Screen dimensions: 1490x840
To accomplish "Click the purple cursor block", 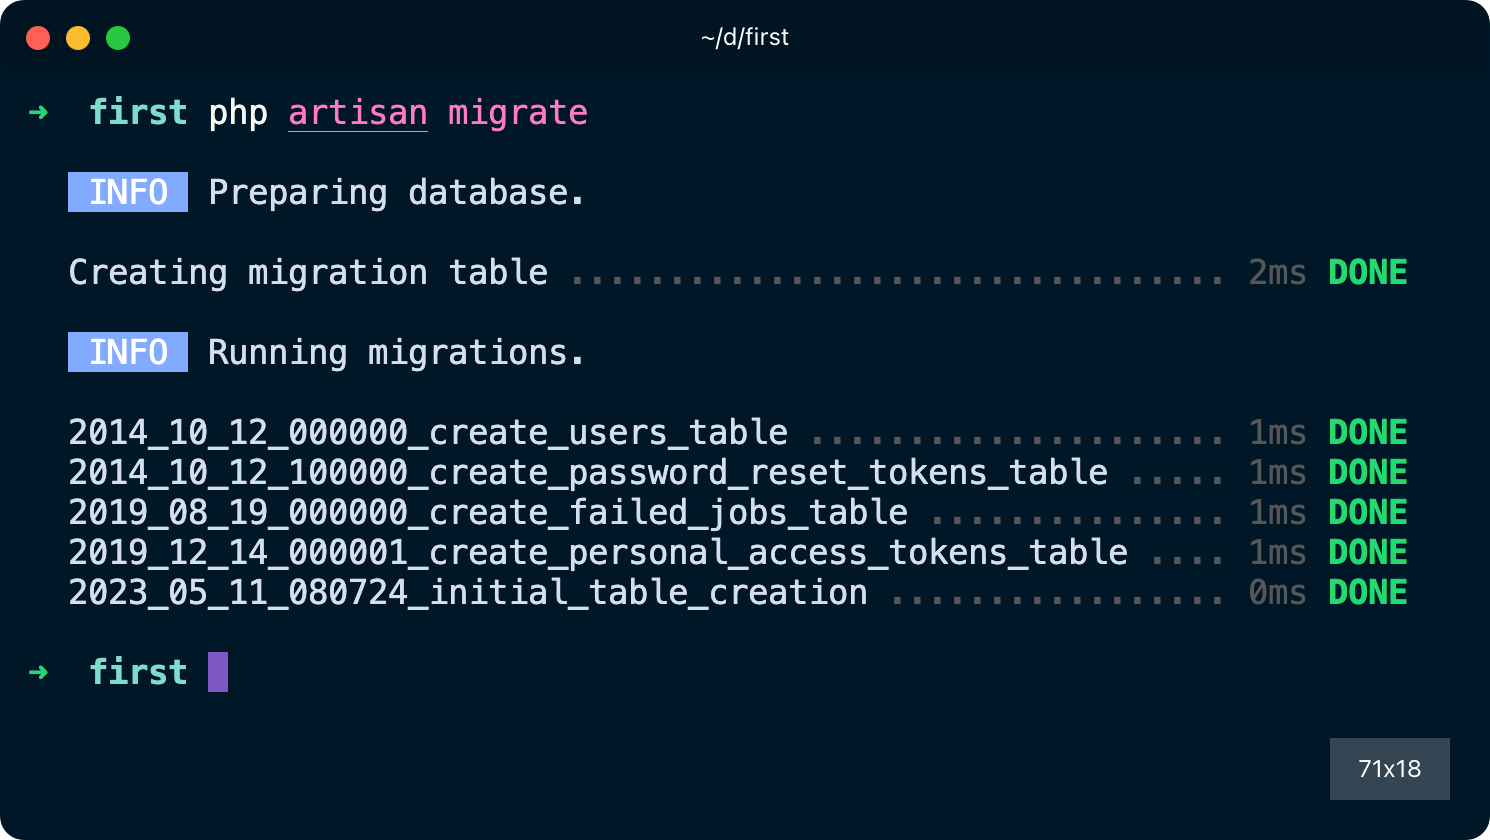I will (x=218, y=672).
